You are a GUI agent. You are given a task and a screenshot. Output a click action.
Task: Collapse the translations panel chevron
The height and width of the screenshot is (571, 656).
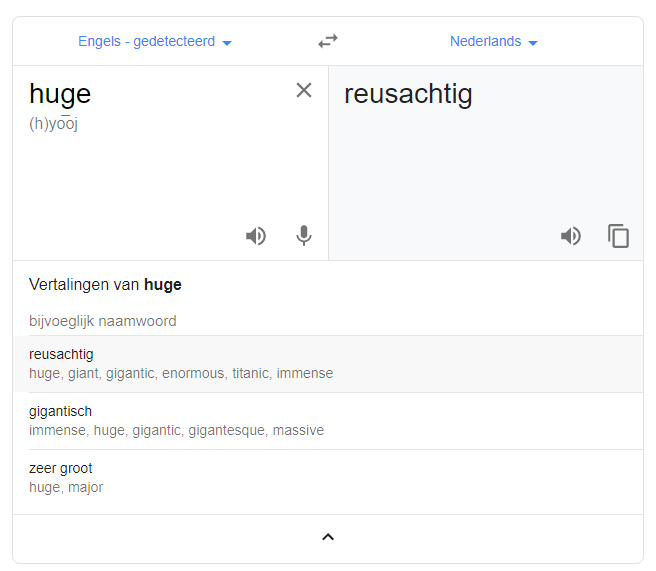pos(328,537)
